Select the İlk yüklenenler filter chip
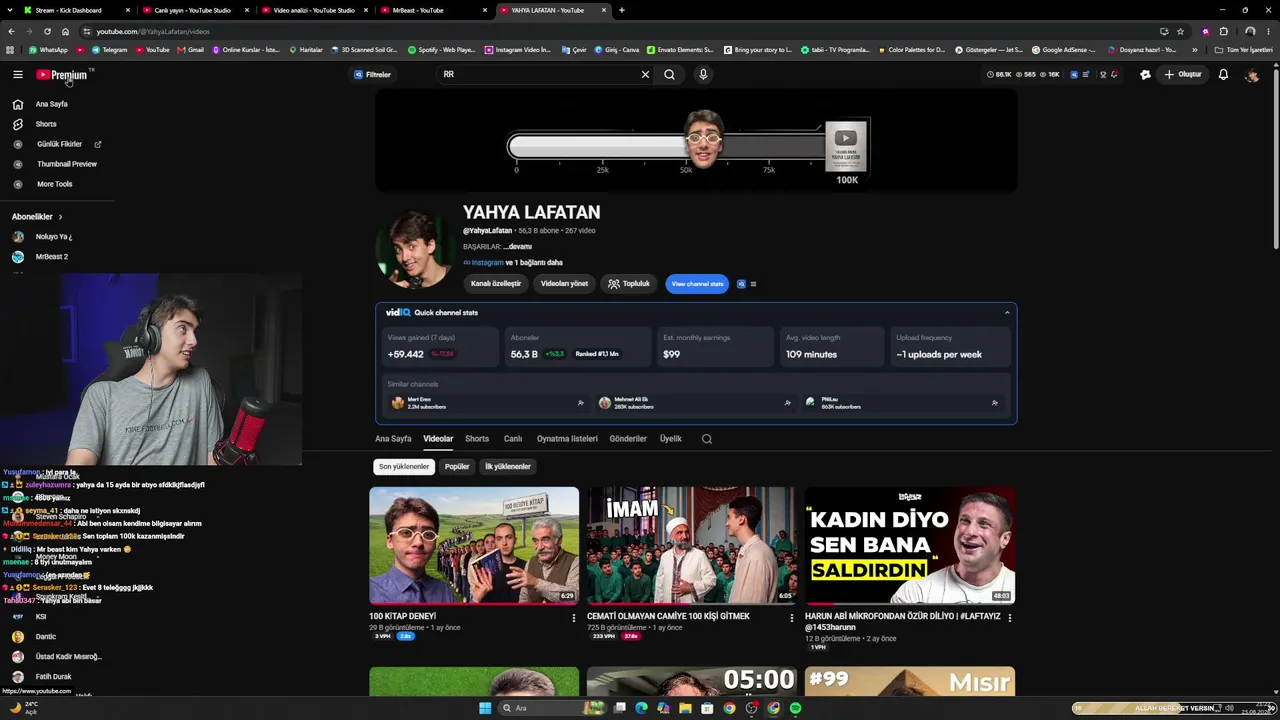The width and height of the screenshot is (1280, 720). (508, 467)
